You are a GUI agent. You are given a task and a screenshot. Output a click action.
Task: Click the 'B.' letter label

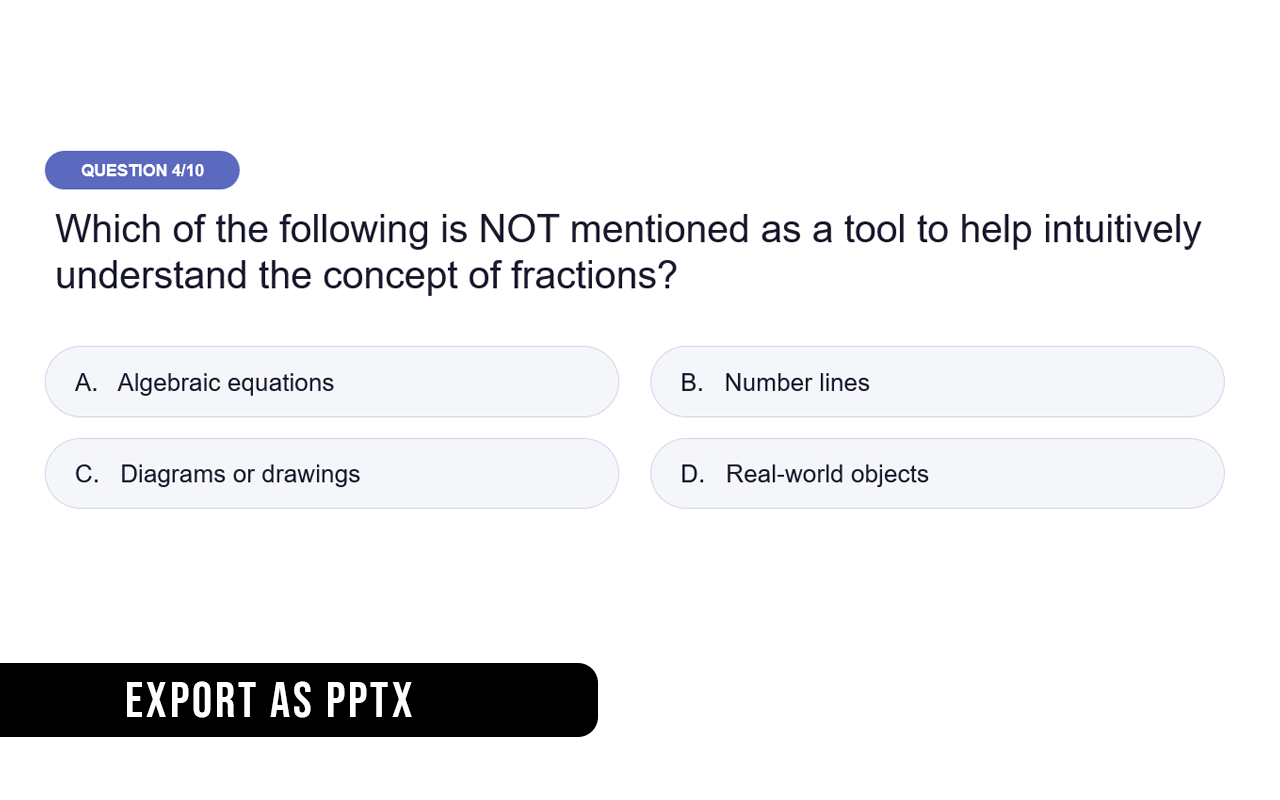(692, 382)
